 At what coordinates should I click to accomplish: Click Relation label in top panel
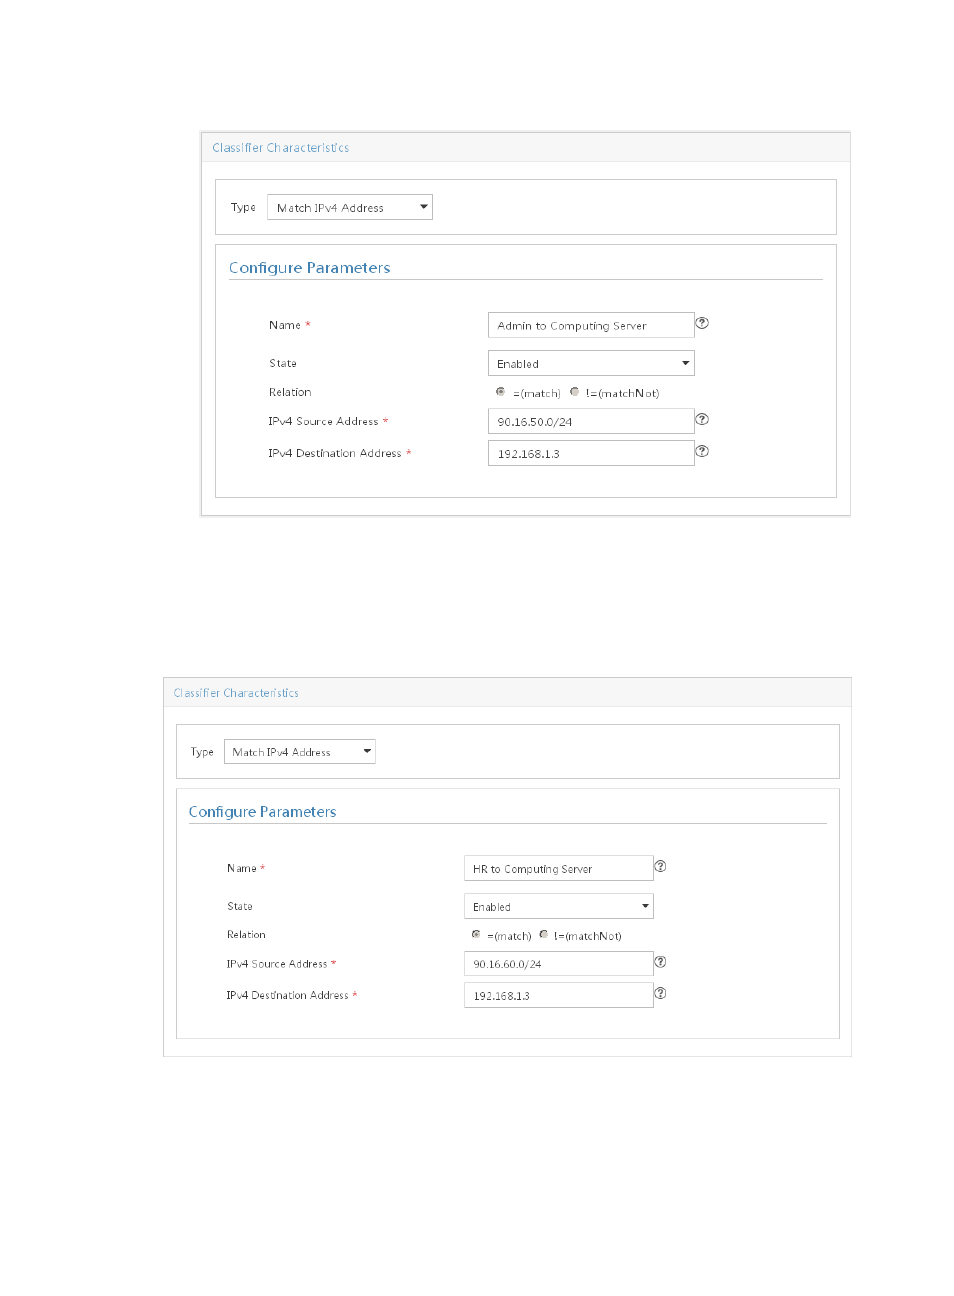coord(290,392)
